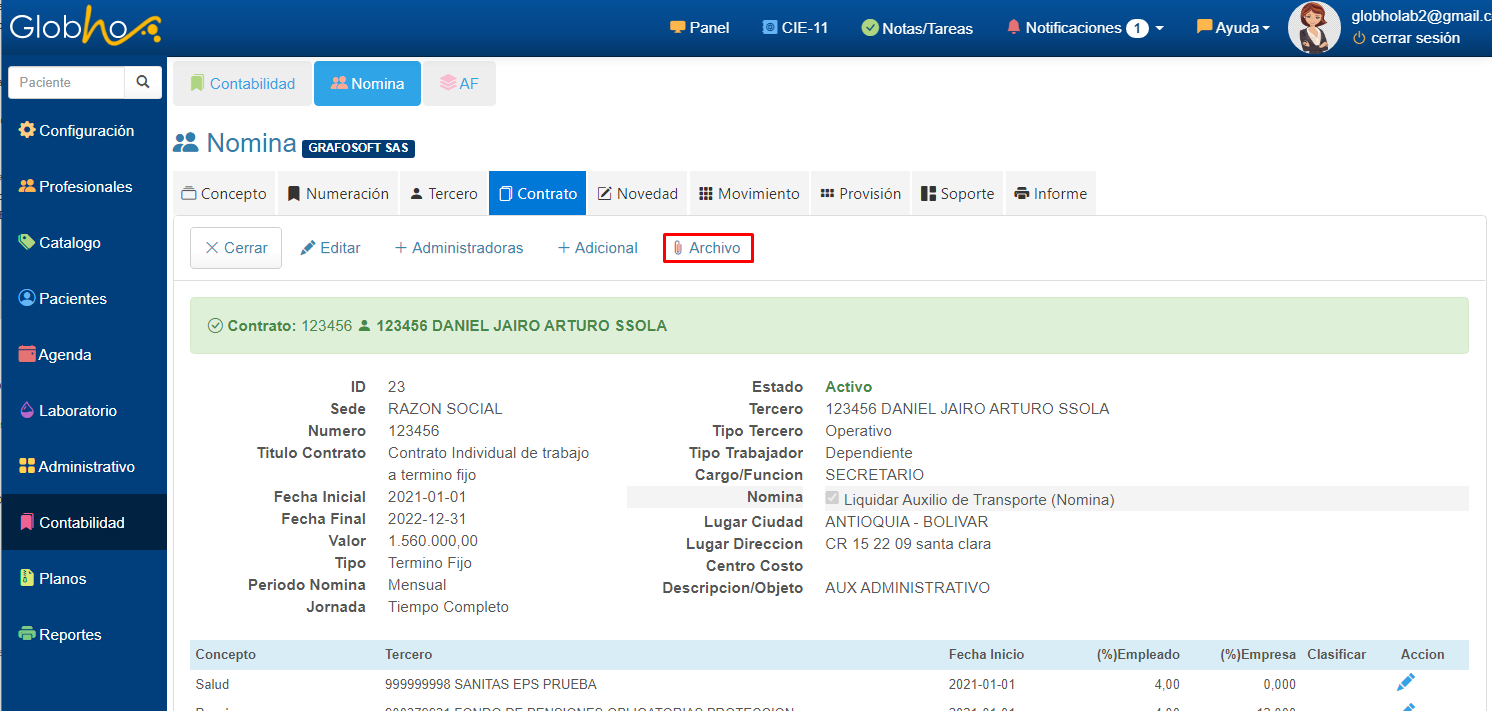Image resolution: width=1492 pixels, height=711 pixels.
Task: Select the Movimiento tab
Action: point(749,194)
